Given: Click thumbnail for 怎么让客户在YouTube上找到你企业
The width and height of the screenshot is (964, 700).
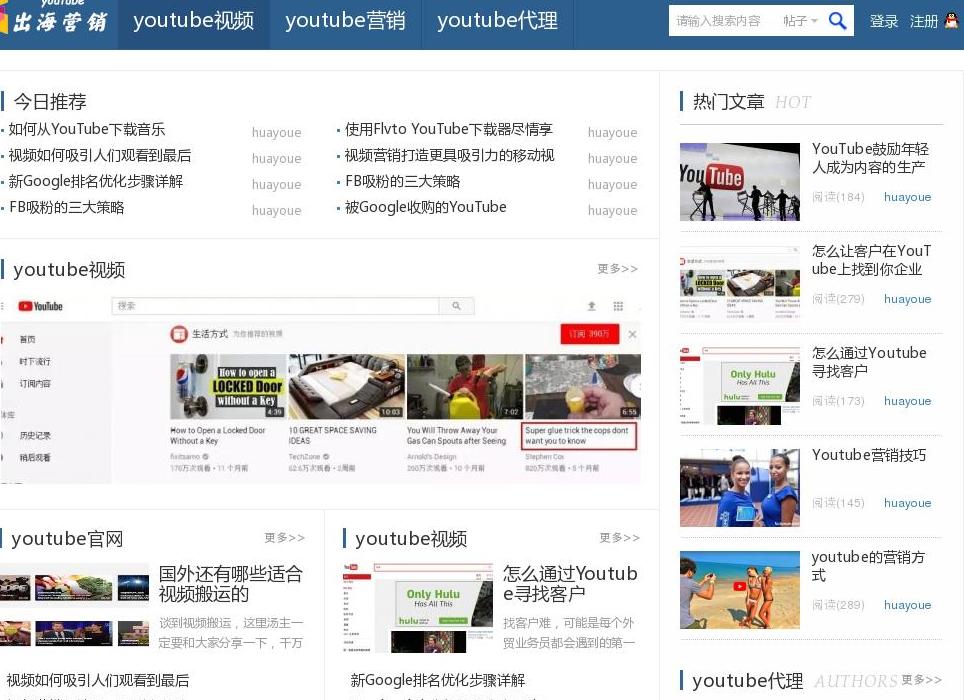Looking at the screenshot, I should [740, 284].
